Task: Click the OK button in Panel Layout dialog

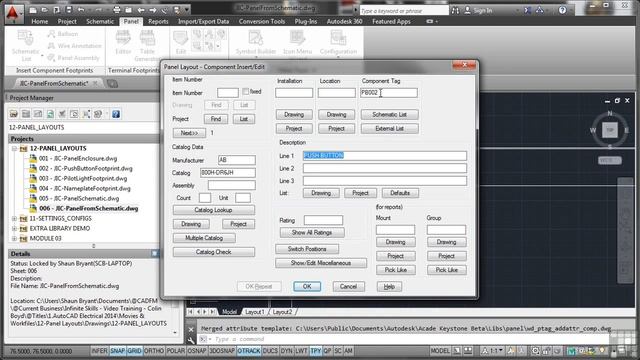Action: [x=307, y=287]
